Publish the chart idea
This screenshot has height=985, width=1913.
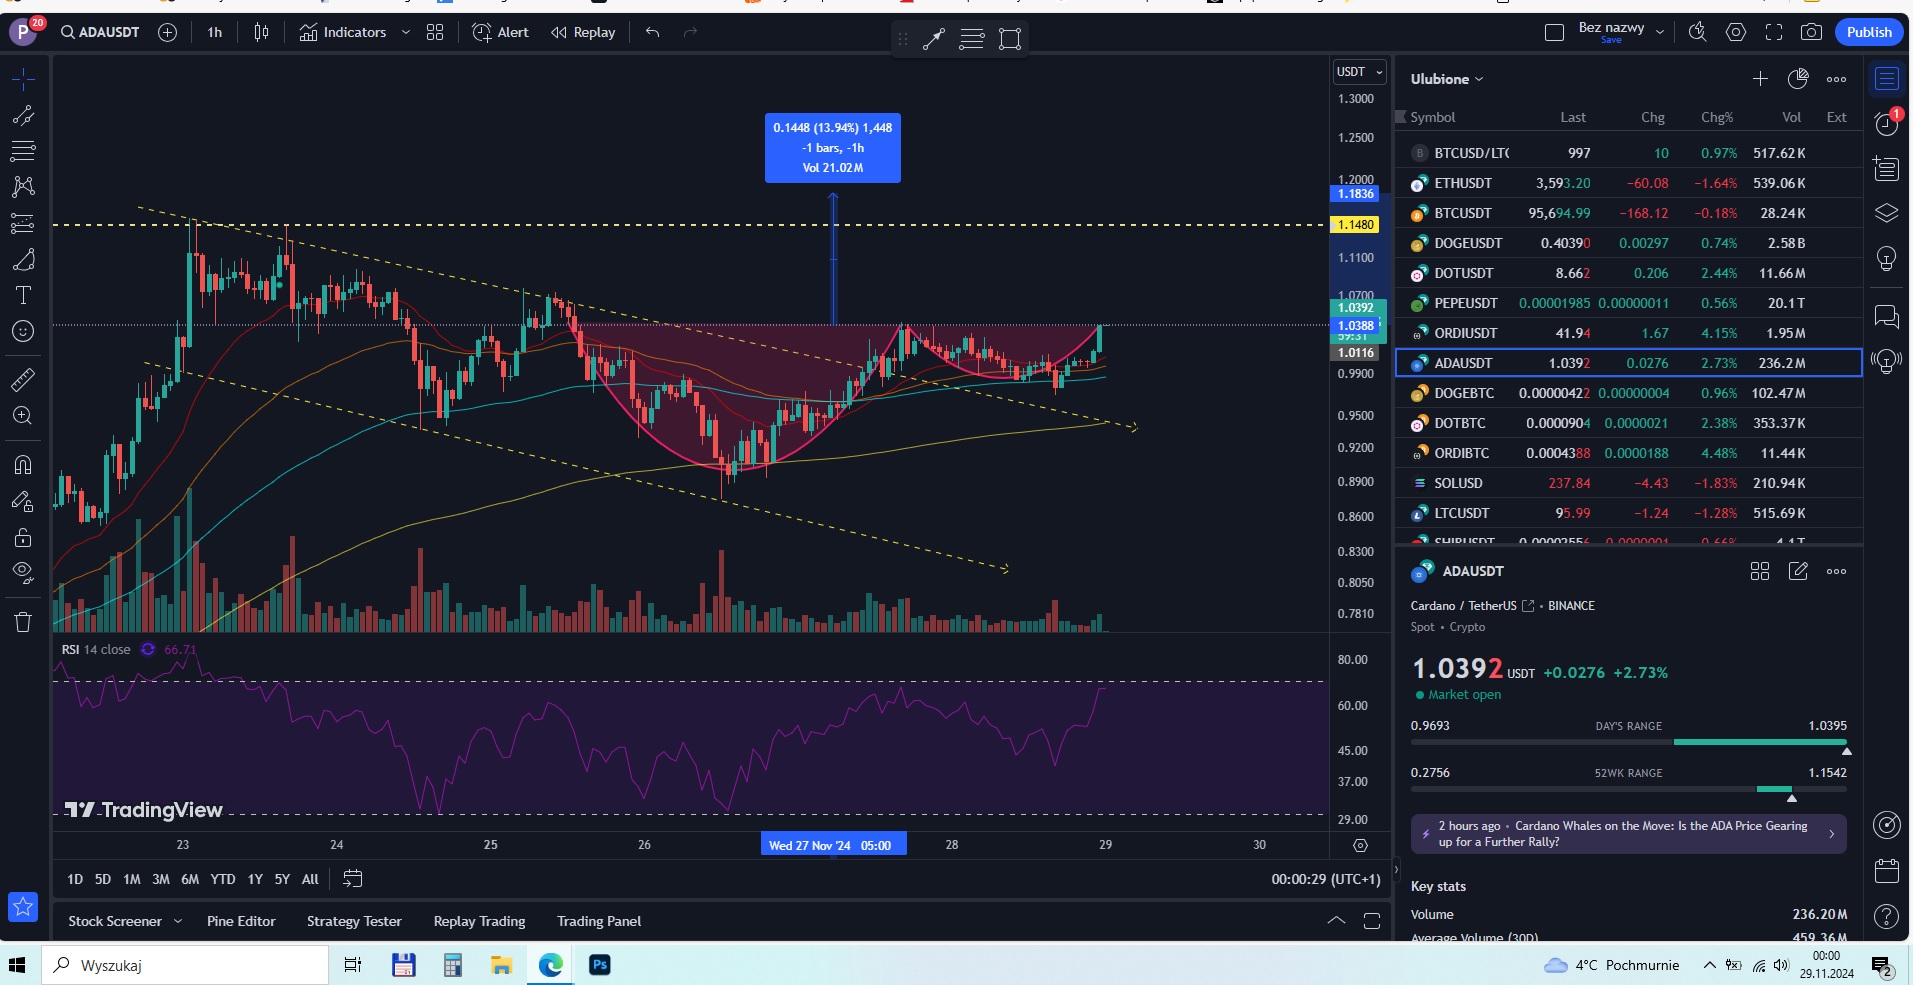[1869, 32]
